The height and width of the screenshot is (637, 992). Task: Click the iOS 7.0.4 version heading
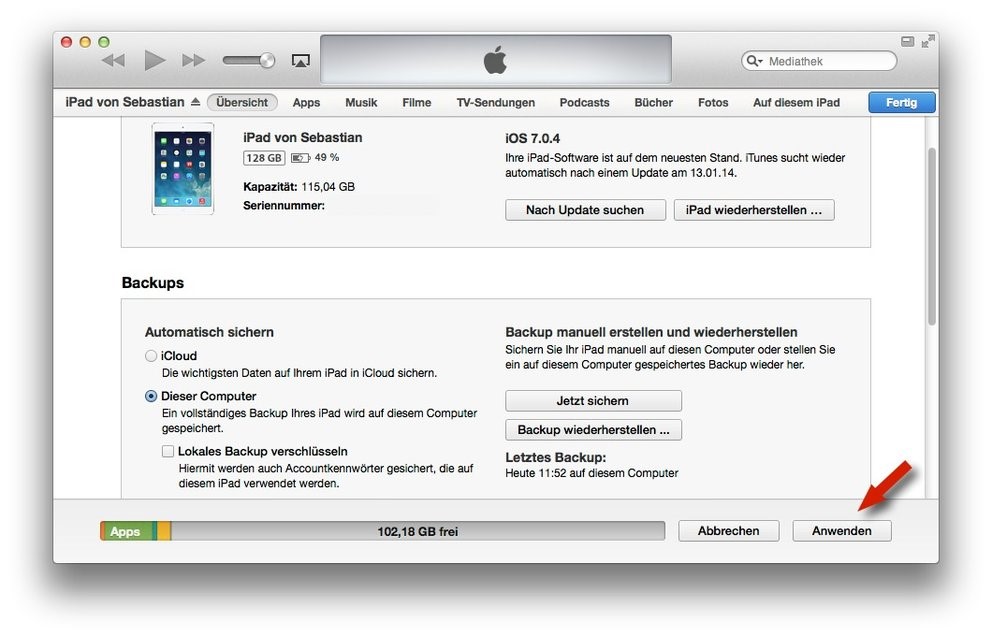(x=532, y=139)
